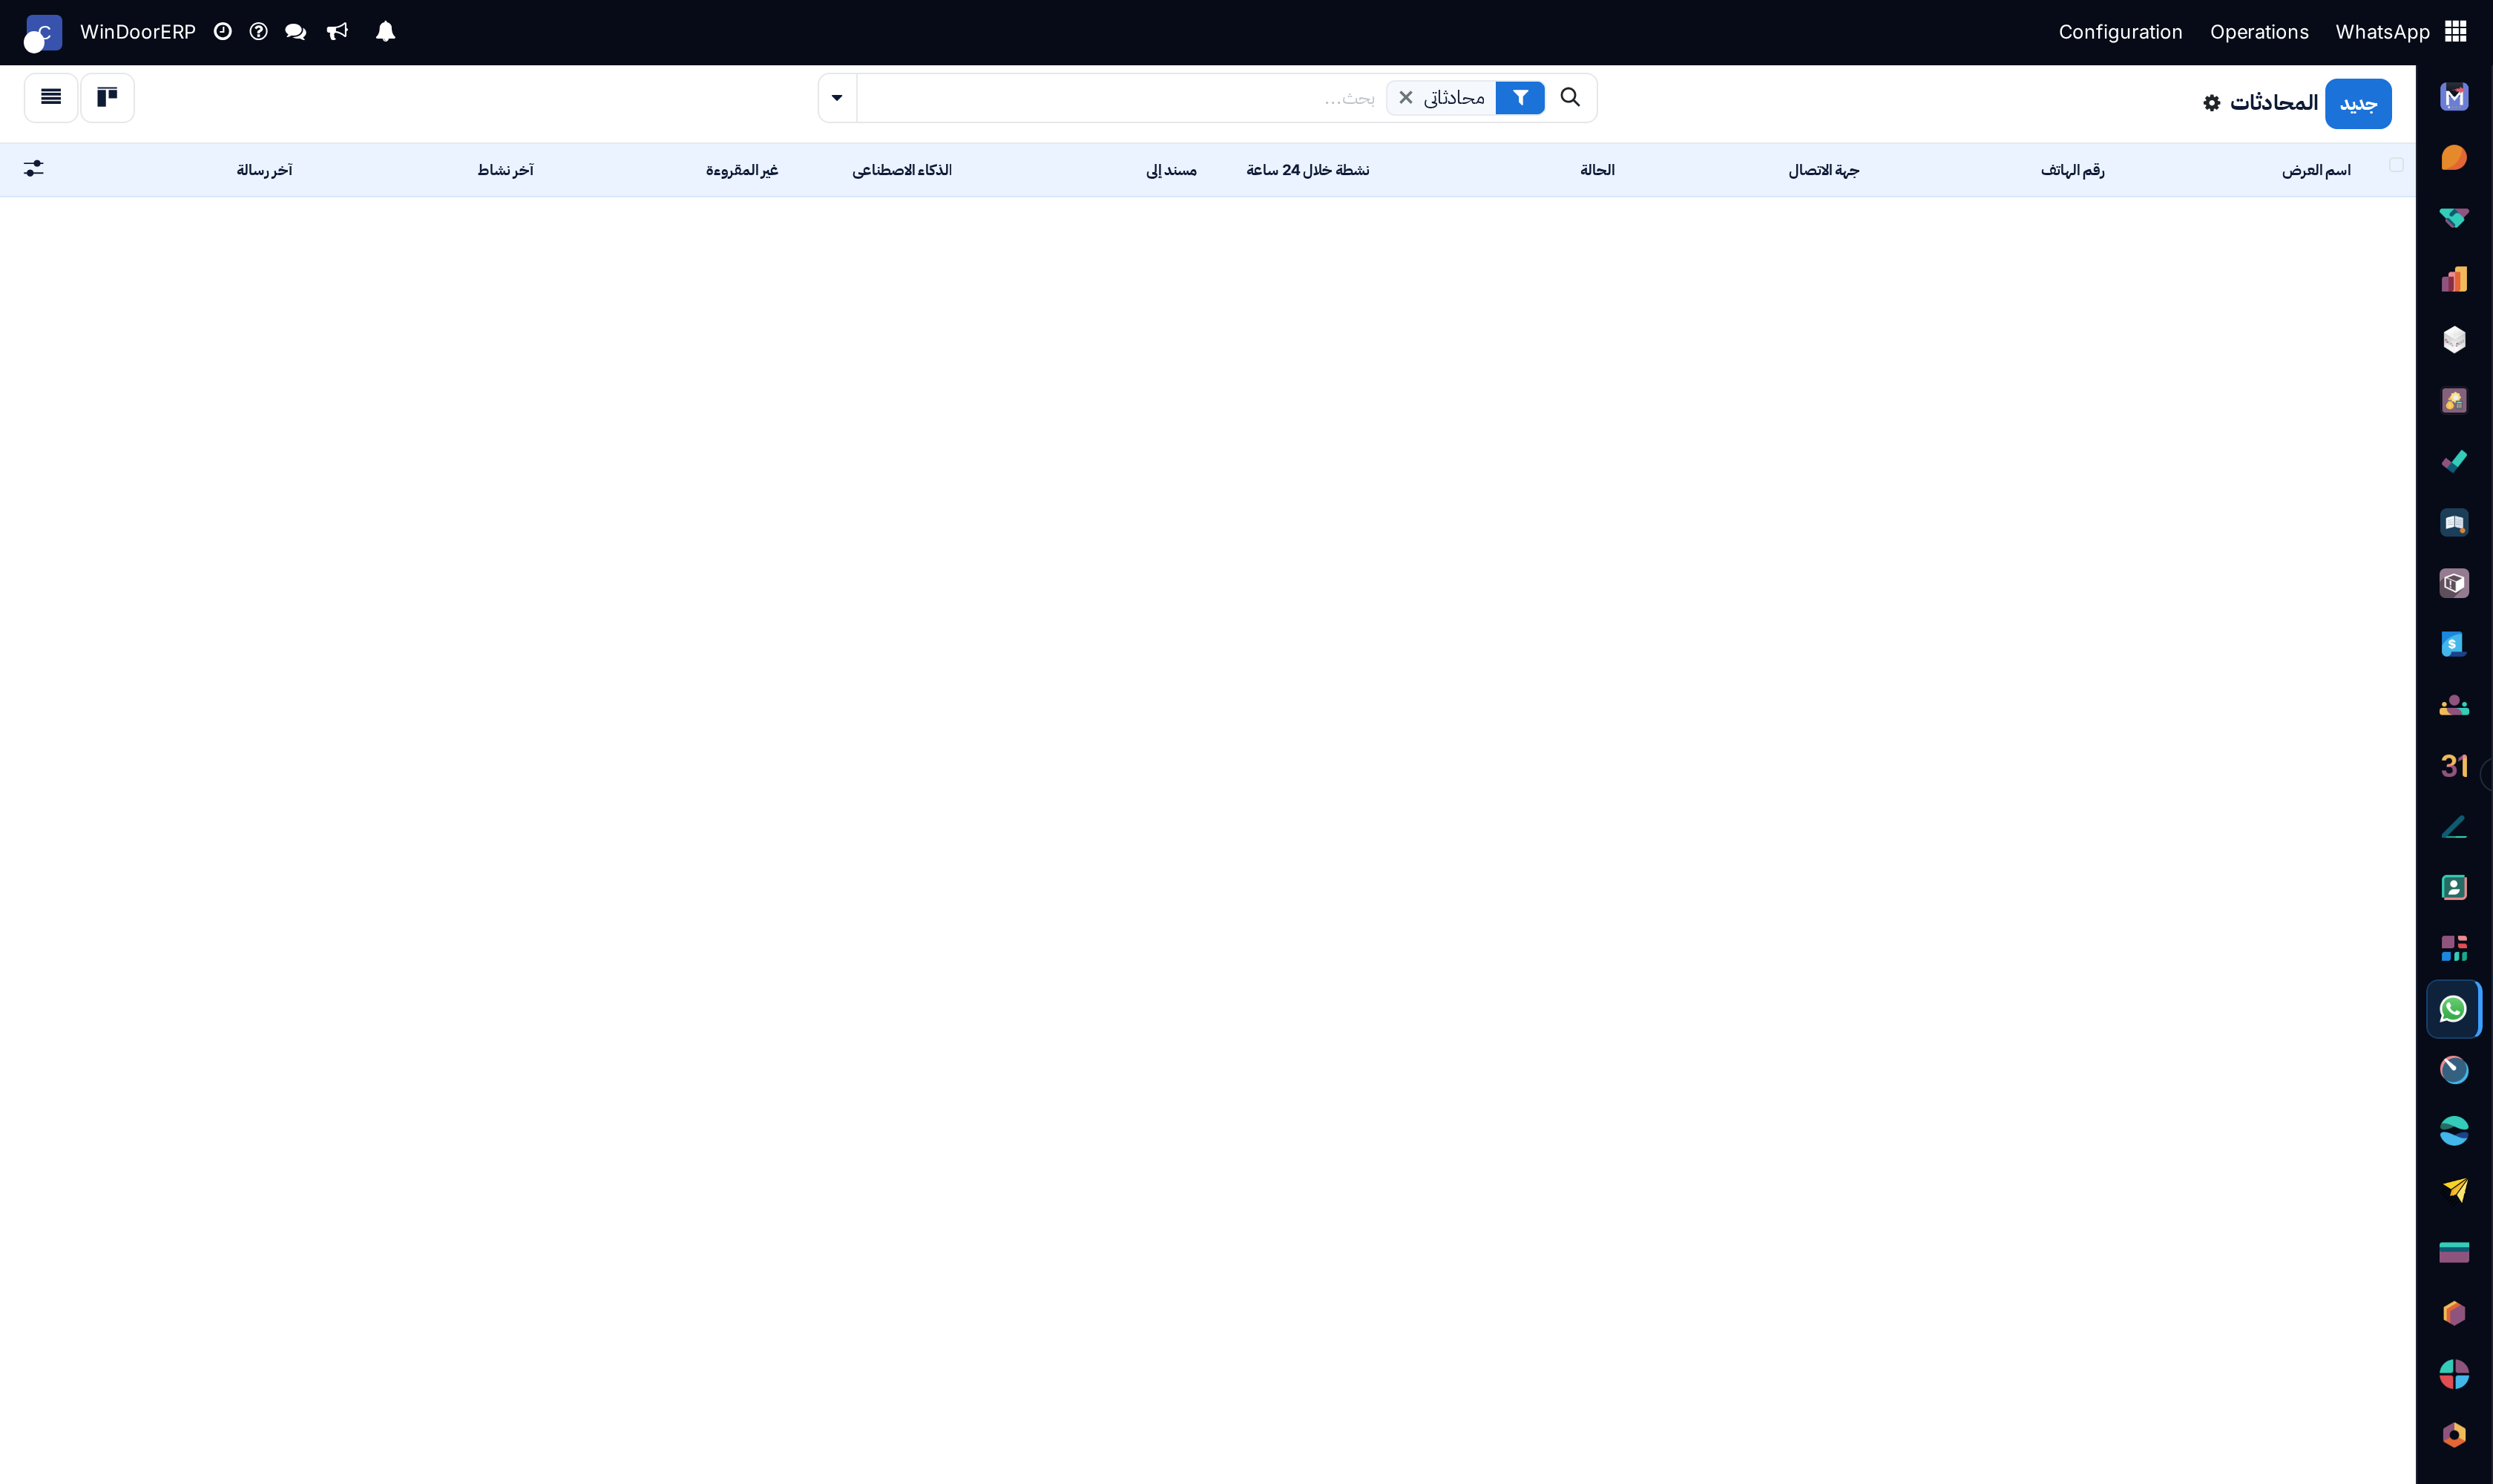Sort by اسم العرض column

[2316, 170]
